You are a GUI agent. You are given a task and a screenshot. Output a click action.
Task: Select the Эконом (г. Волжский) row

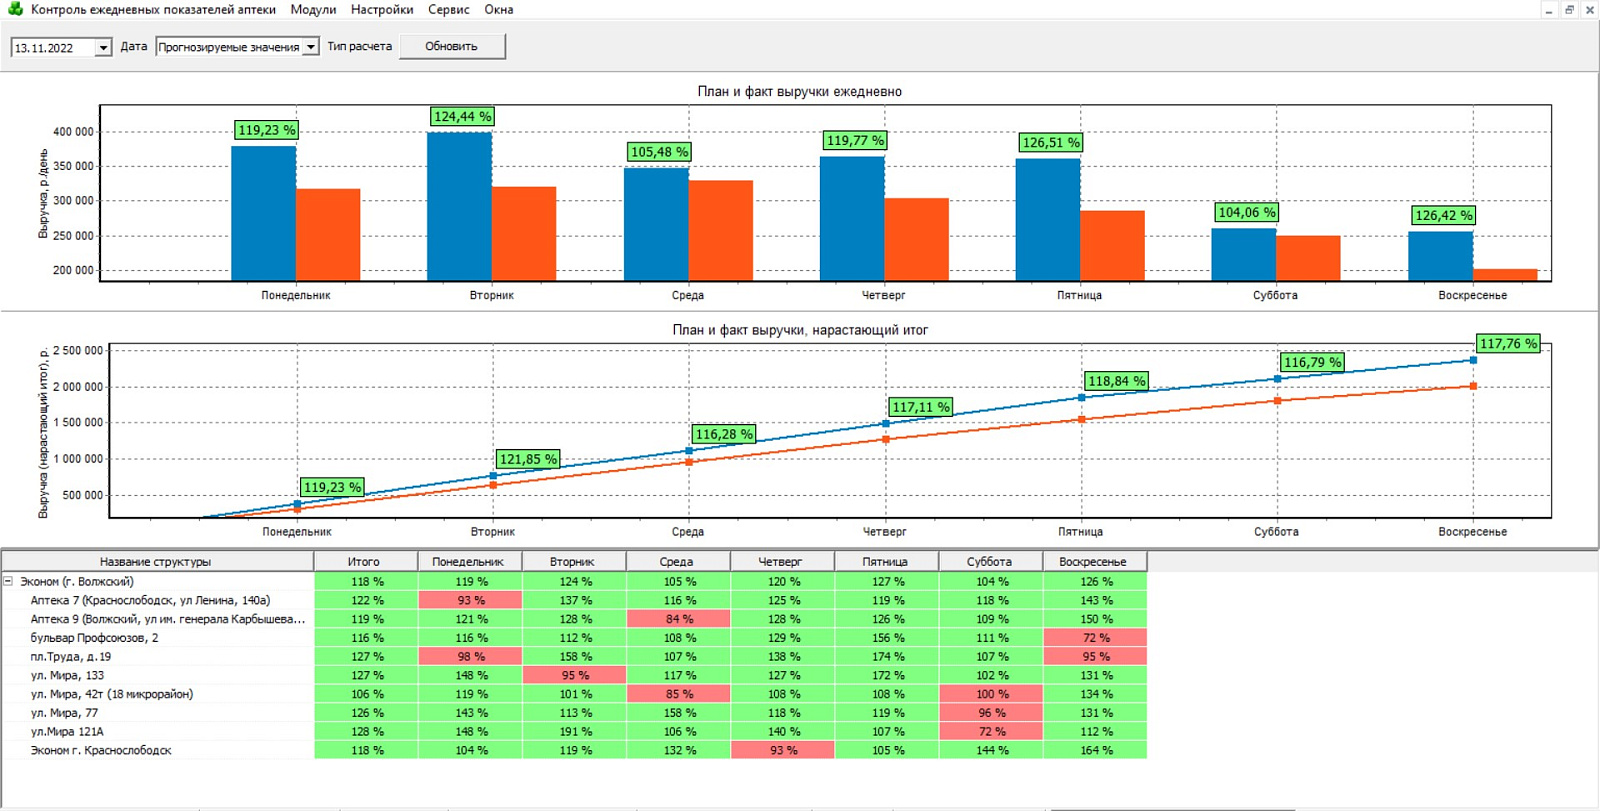[x=574, y=581]
